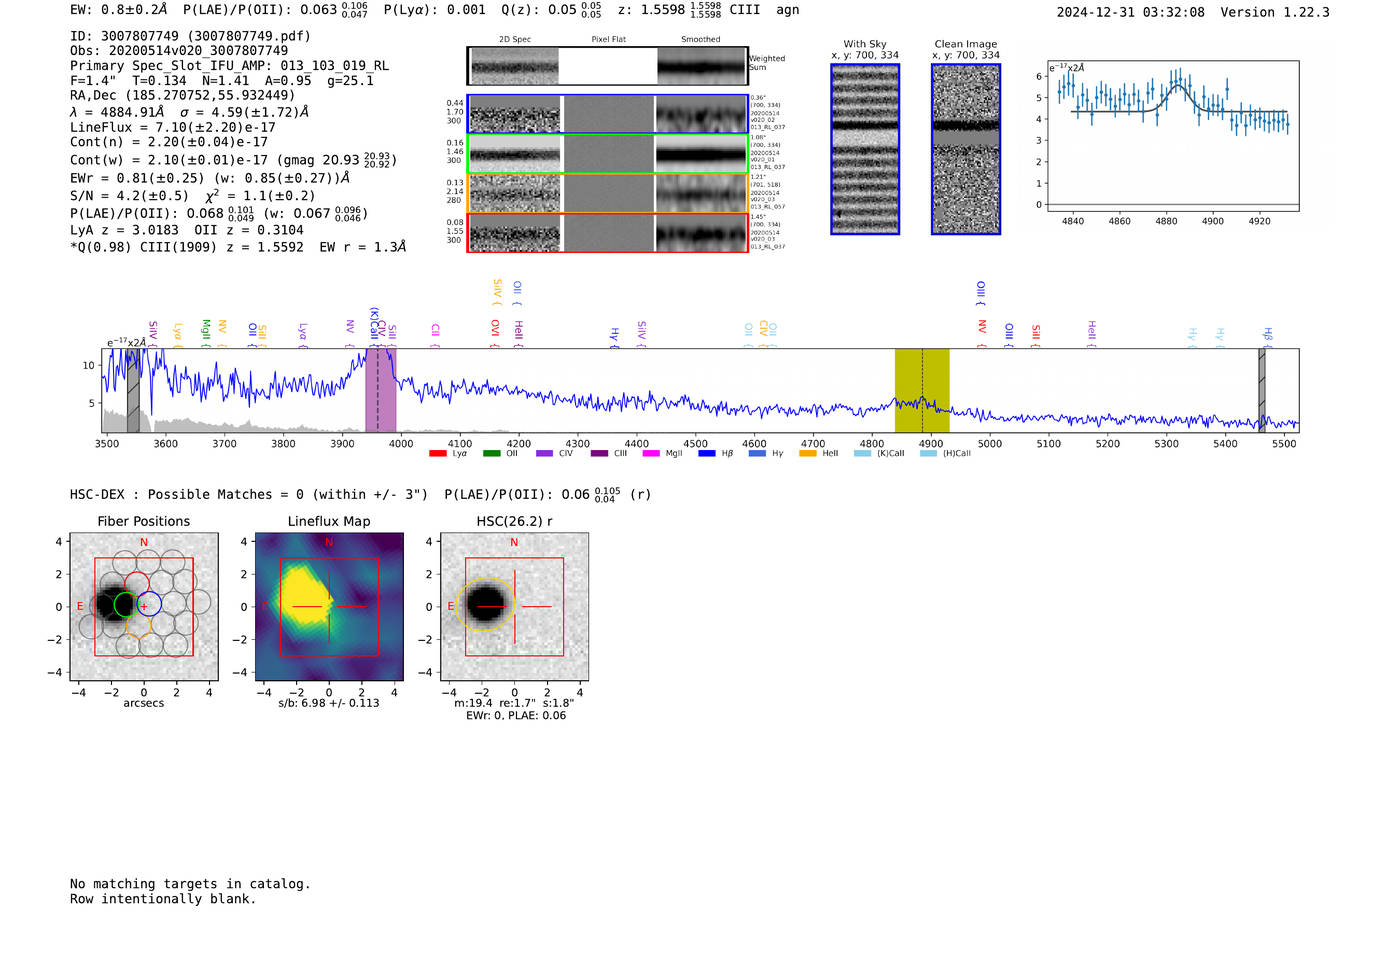
Task: Click the s/b: 6.98 +/- 0.113 caption
Action: (x=329, y=703)
